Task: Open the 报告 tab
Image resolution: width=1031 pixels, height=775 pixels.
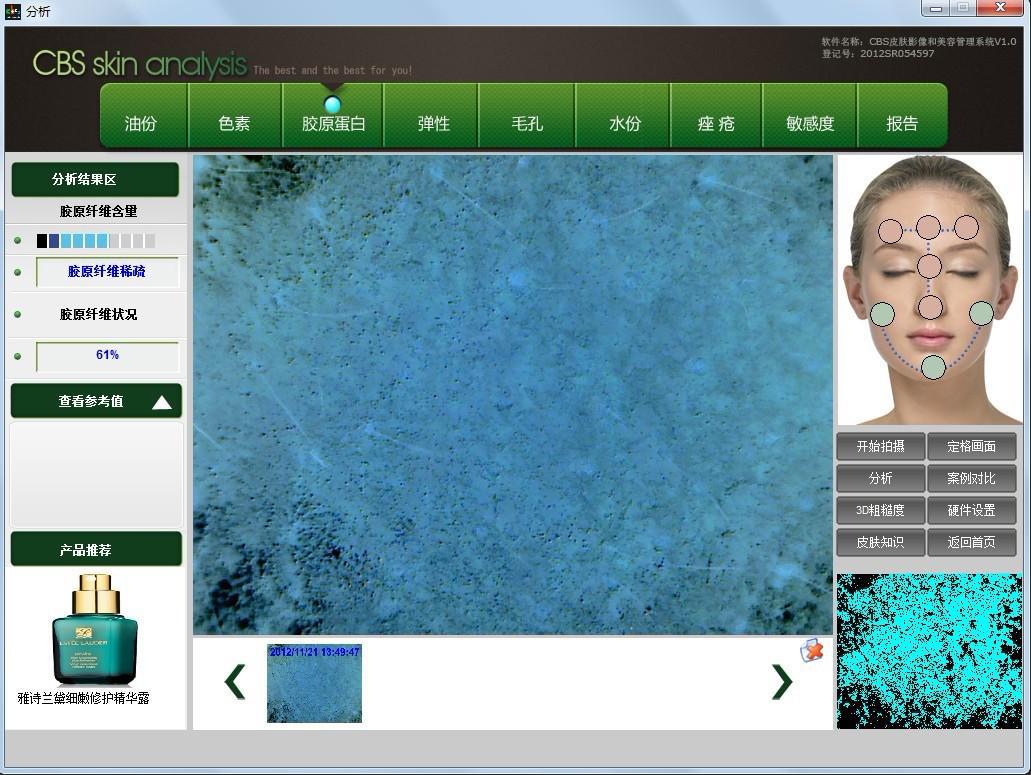Action: (902, 123)
